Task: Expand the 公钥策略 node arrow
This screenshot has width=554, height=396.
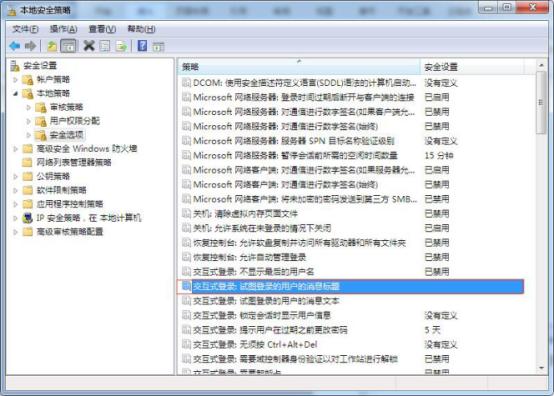Action: tap(15, 176)
